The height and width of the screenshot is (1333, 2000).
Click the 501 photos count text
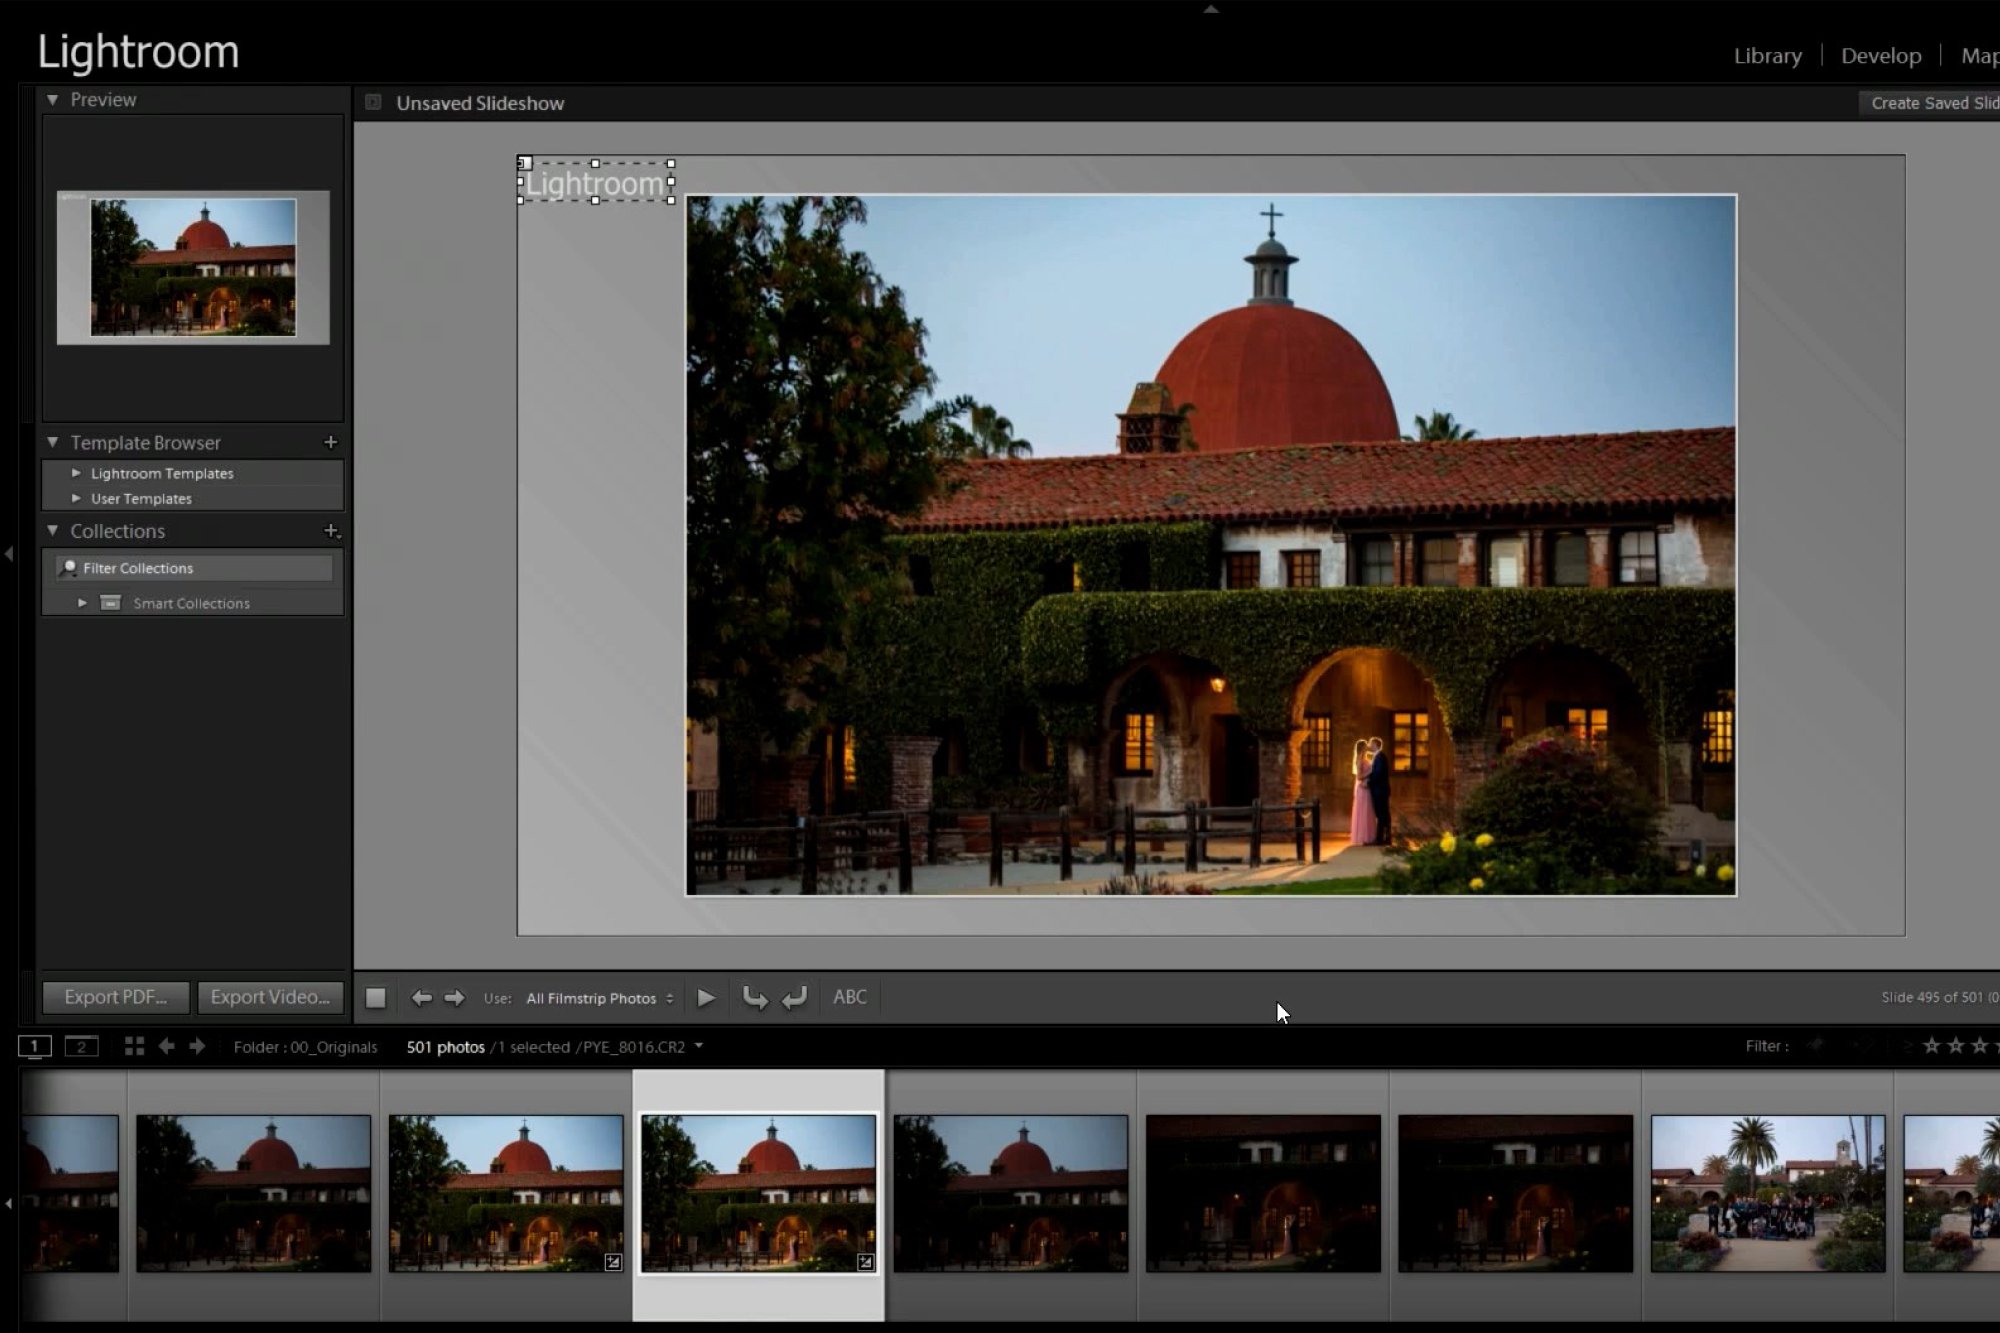445,1047
